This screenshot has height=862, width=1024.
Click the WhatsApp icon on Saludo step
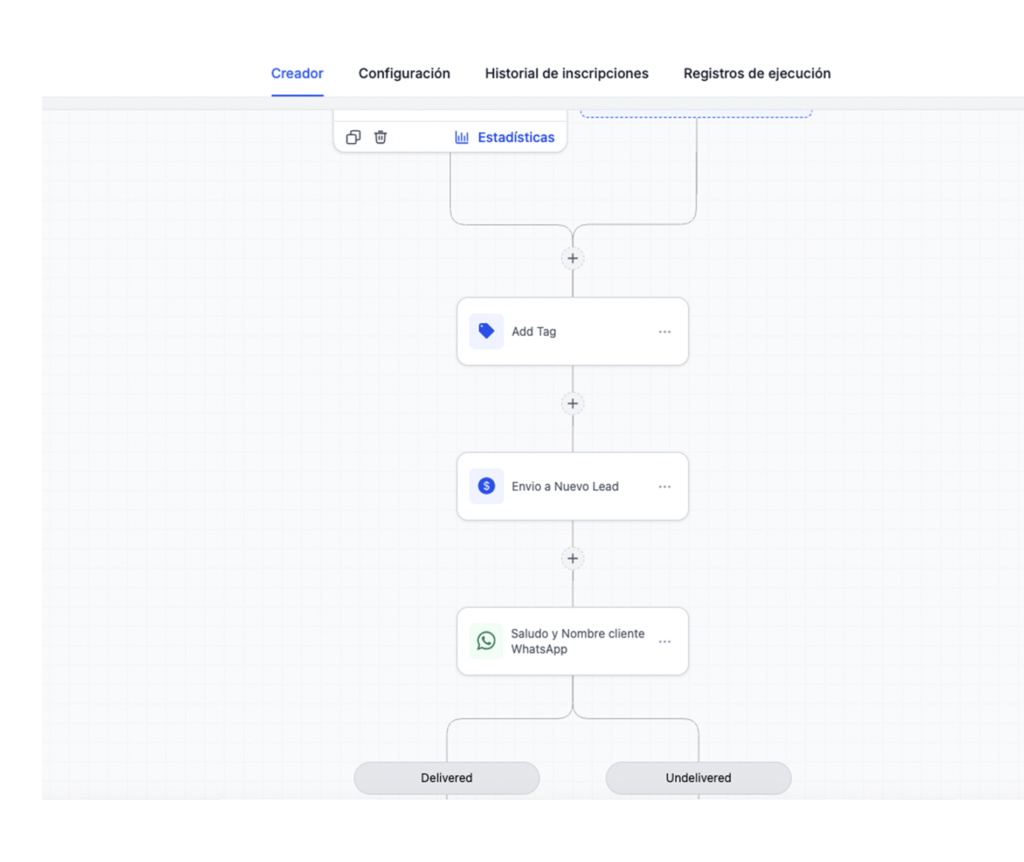[486, 641]
